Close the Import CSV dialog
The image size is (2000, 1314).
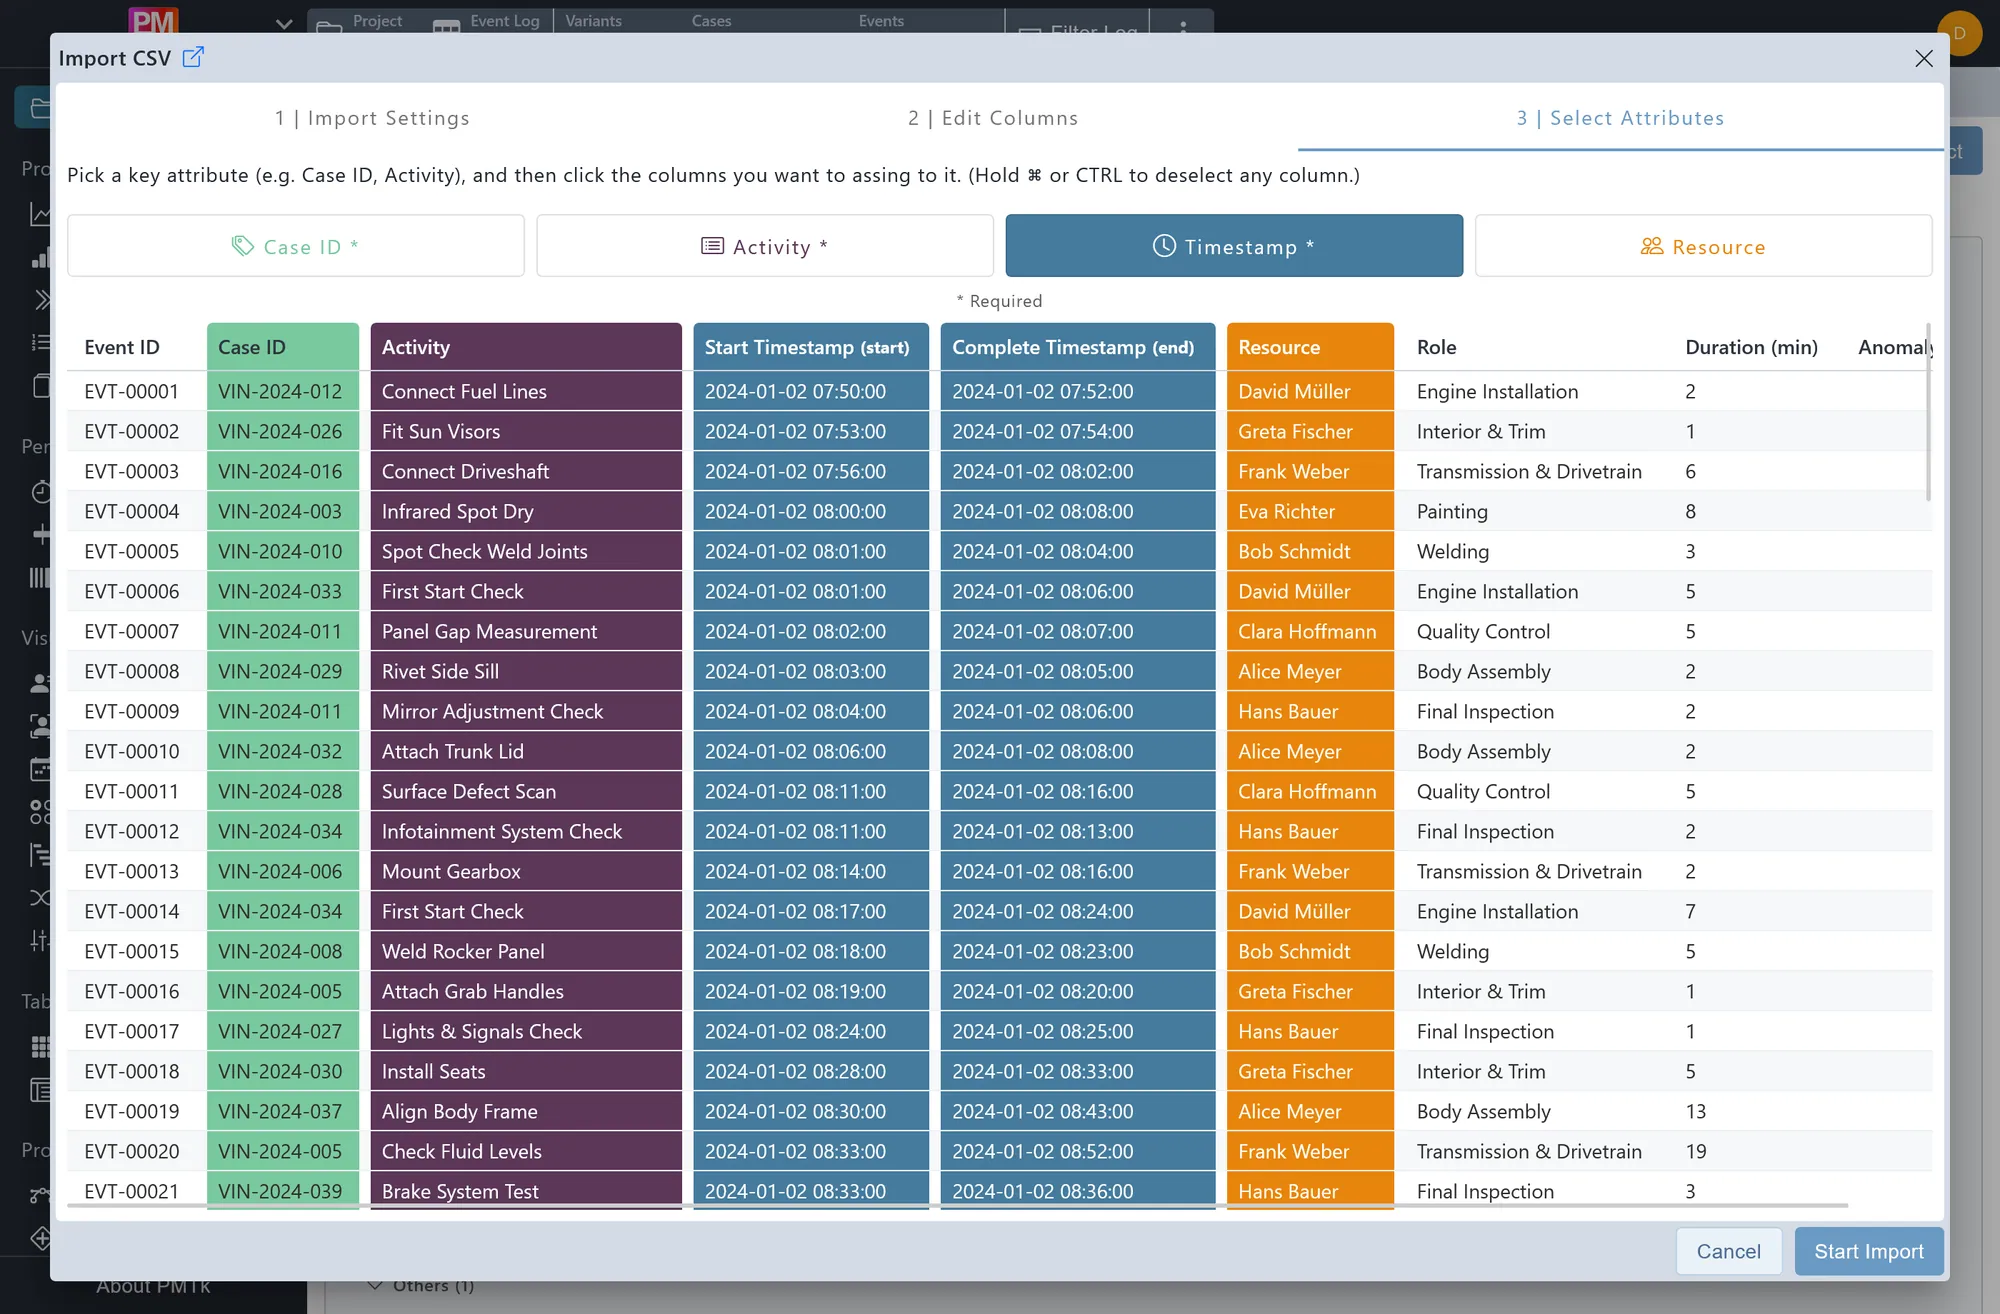[1923, 58]
